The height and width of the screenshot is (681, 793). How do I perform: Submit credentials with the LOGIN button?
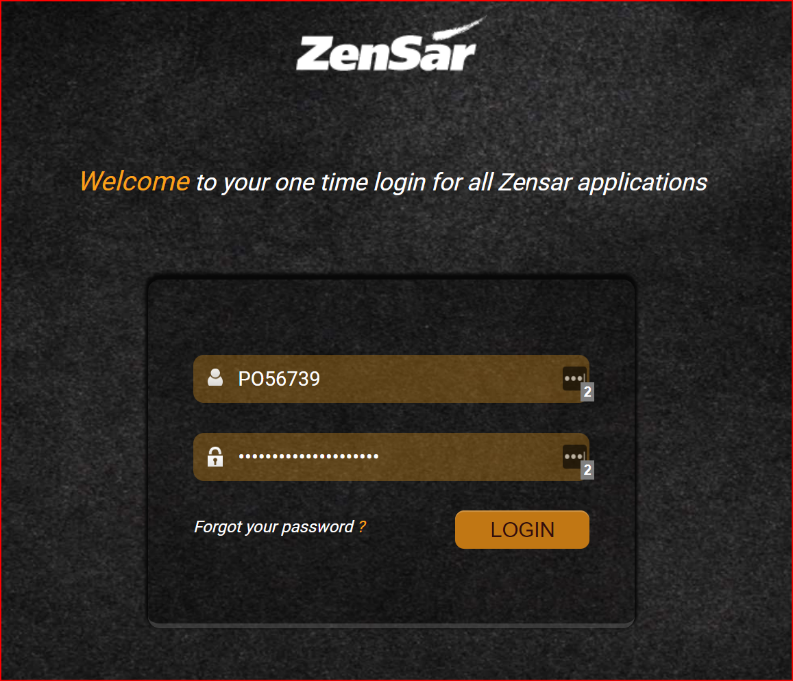tap(522, 529)
